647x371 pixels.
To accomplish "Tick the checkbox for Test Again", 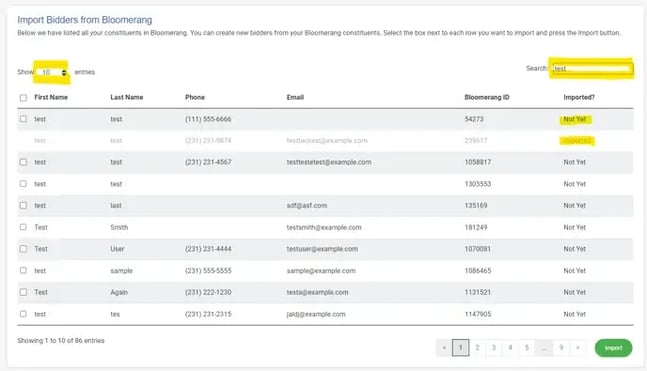I will (x=23, y=292).
